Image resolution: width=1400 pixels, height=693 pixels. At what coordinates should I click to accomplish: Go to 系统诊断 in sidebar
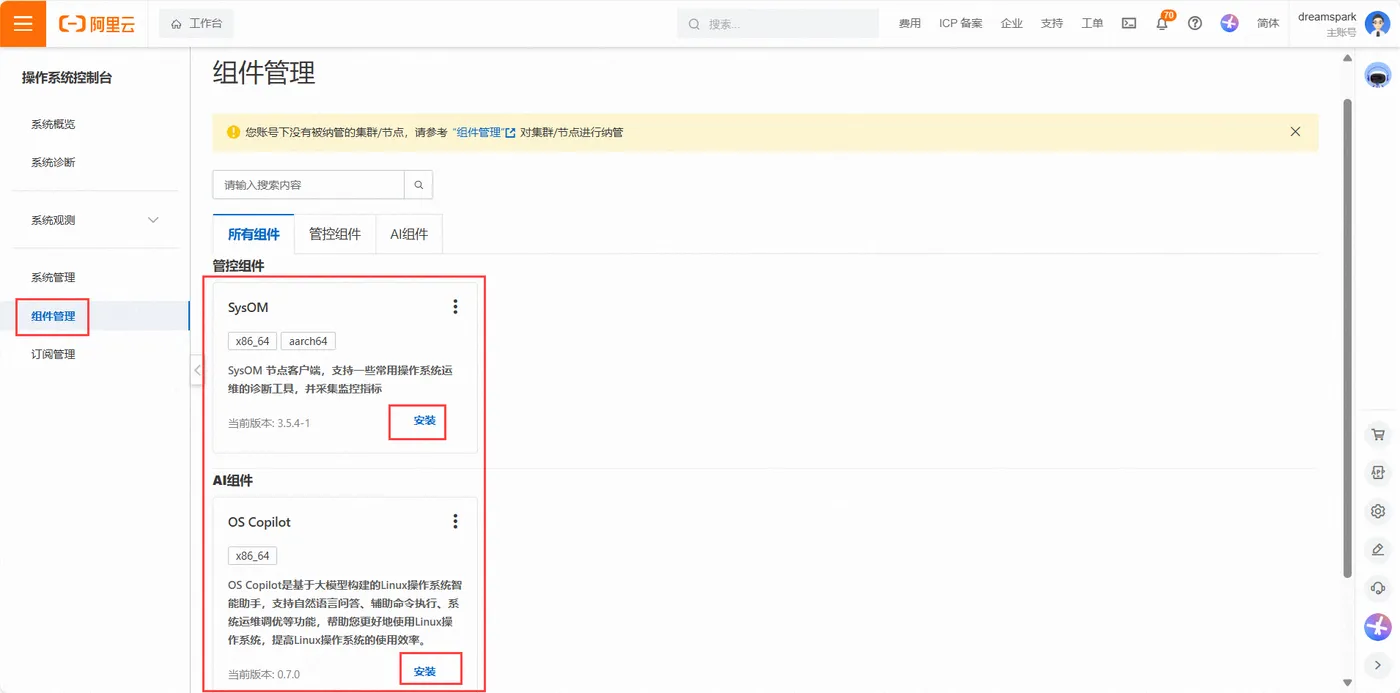tap(53, 162)
